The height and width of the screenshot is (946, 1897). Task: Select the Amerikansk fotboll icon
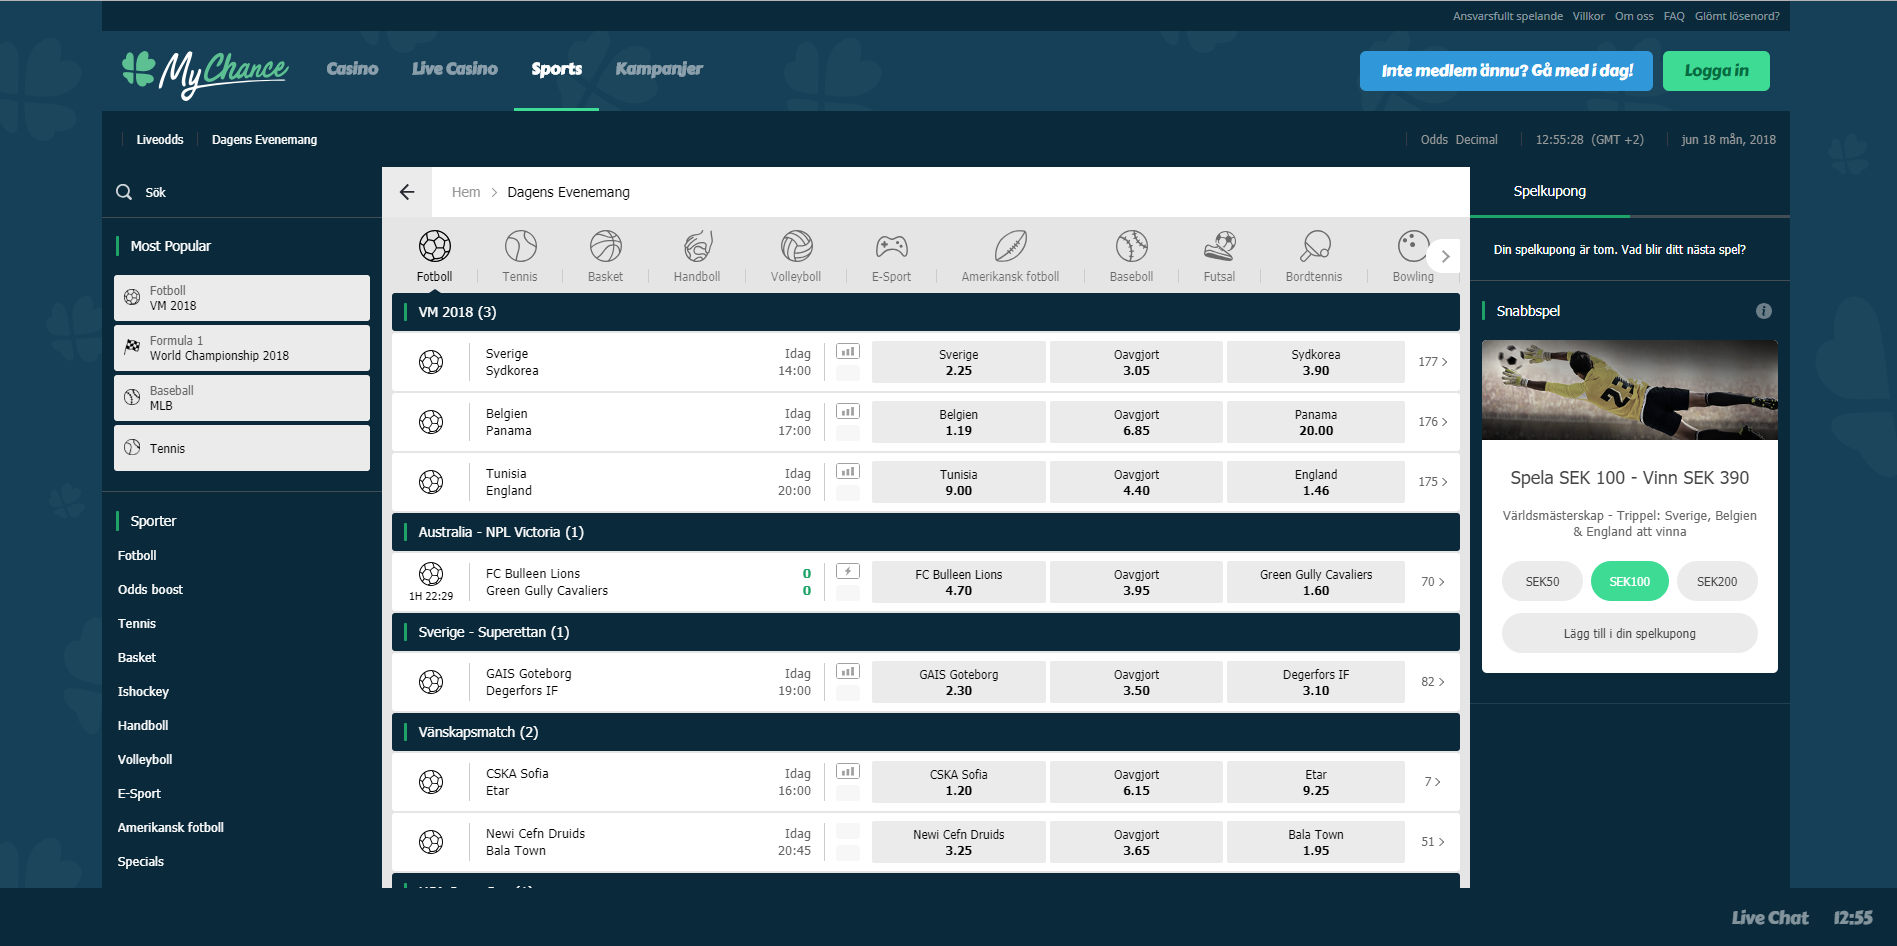point(1010,246)
